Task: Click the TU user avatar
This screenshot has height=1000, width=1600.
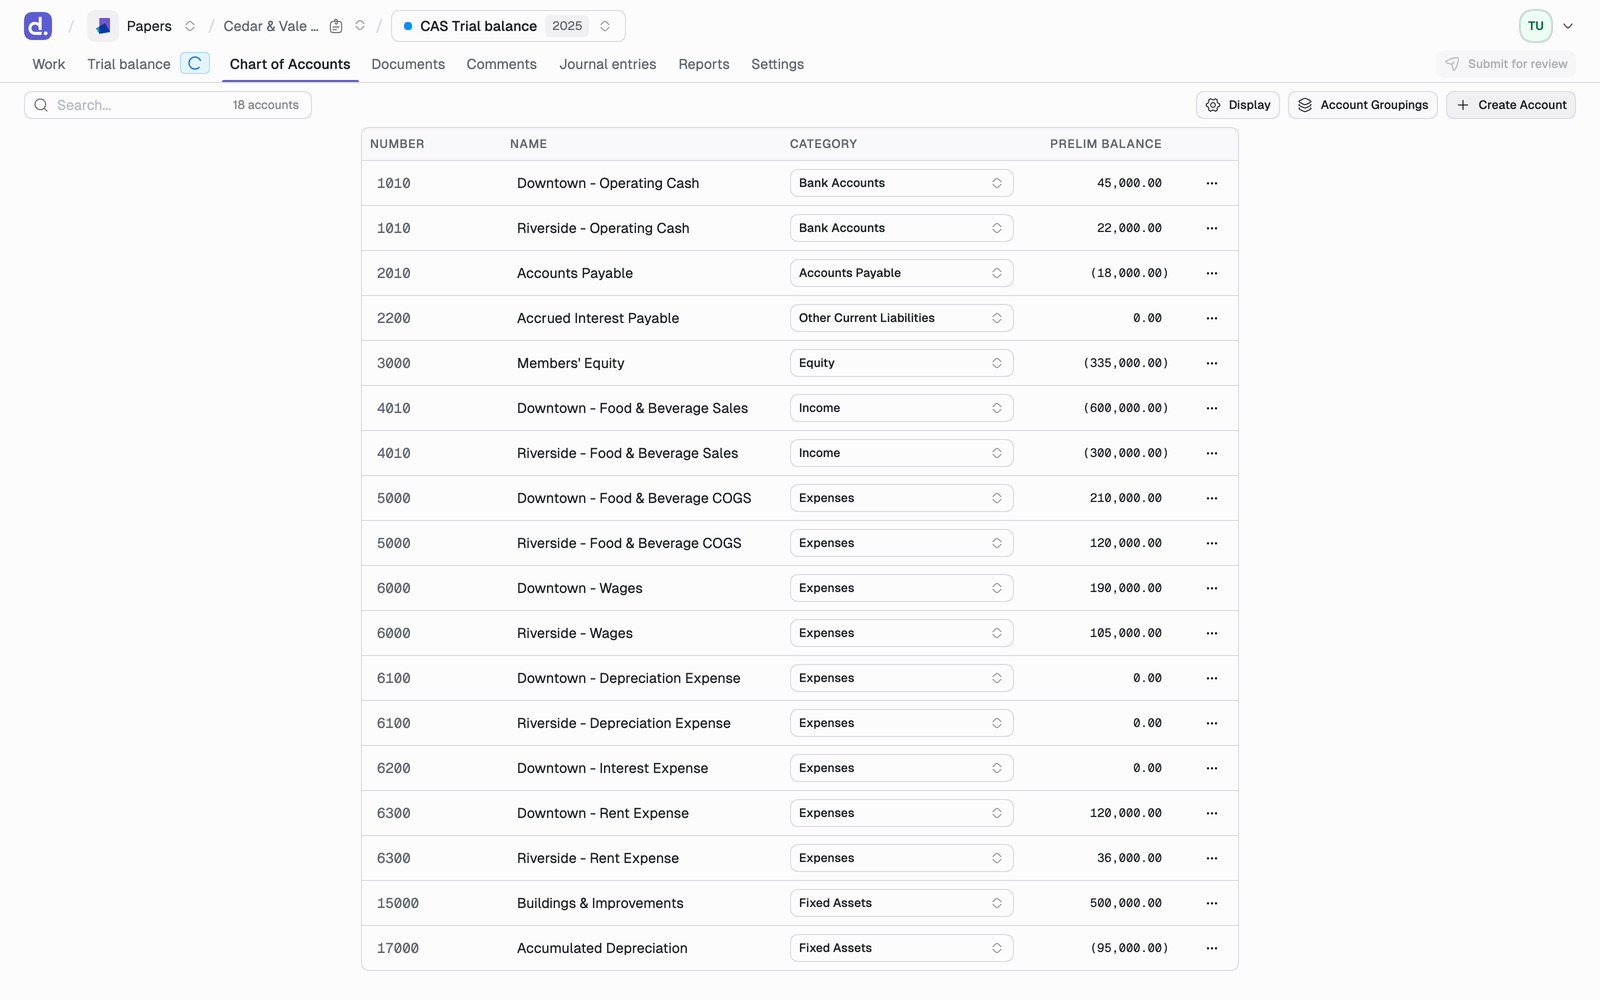Action: point(1535,26)
